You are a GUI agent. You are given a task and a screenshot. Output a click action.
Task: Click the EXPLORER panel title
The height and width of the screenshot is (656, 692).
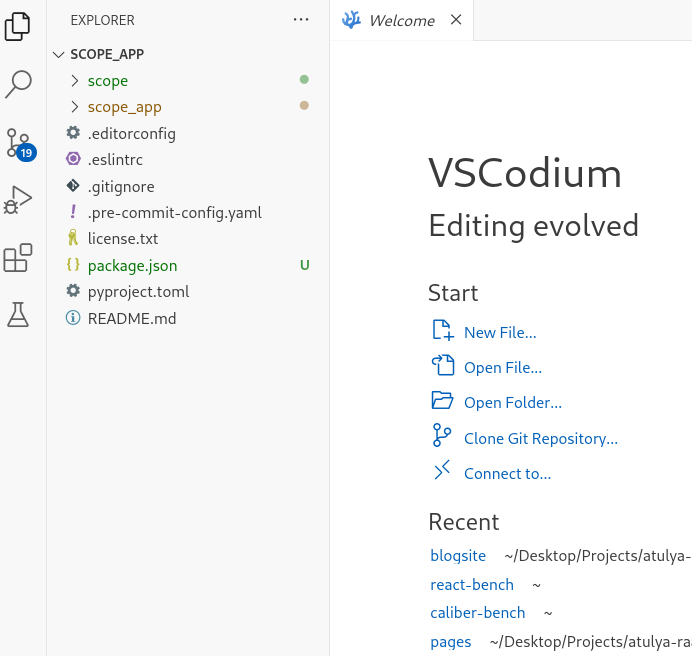click(x=102, y=20)
